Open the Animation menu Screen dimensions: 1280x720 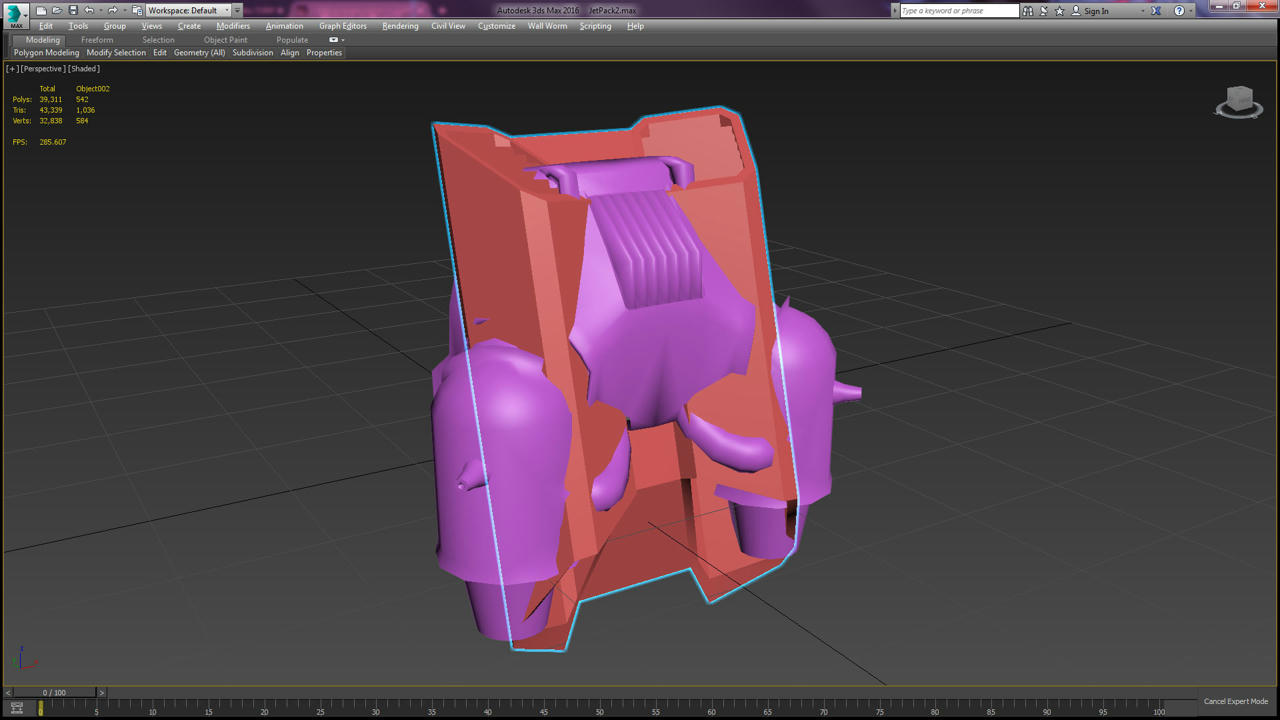[x=284, y=26]
